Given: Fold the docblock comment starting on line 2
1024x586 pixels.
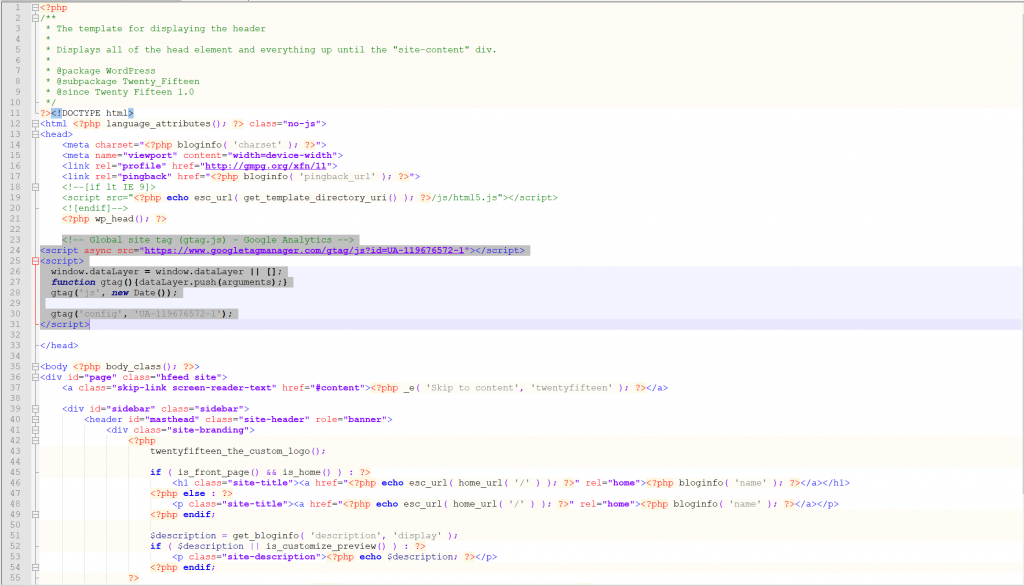Looking at the screenshot, I should pyautogui.click(x=36, y=18).
